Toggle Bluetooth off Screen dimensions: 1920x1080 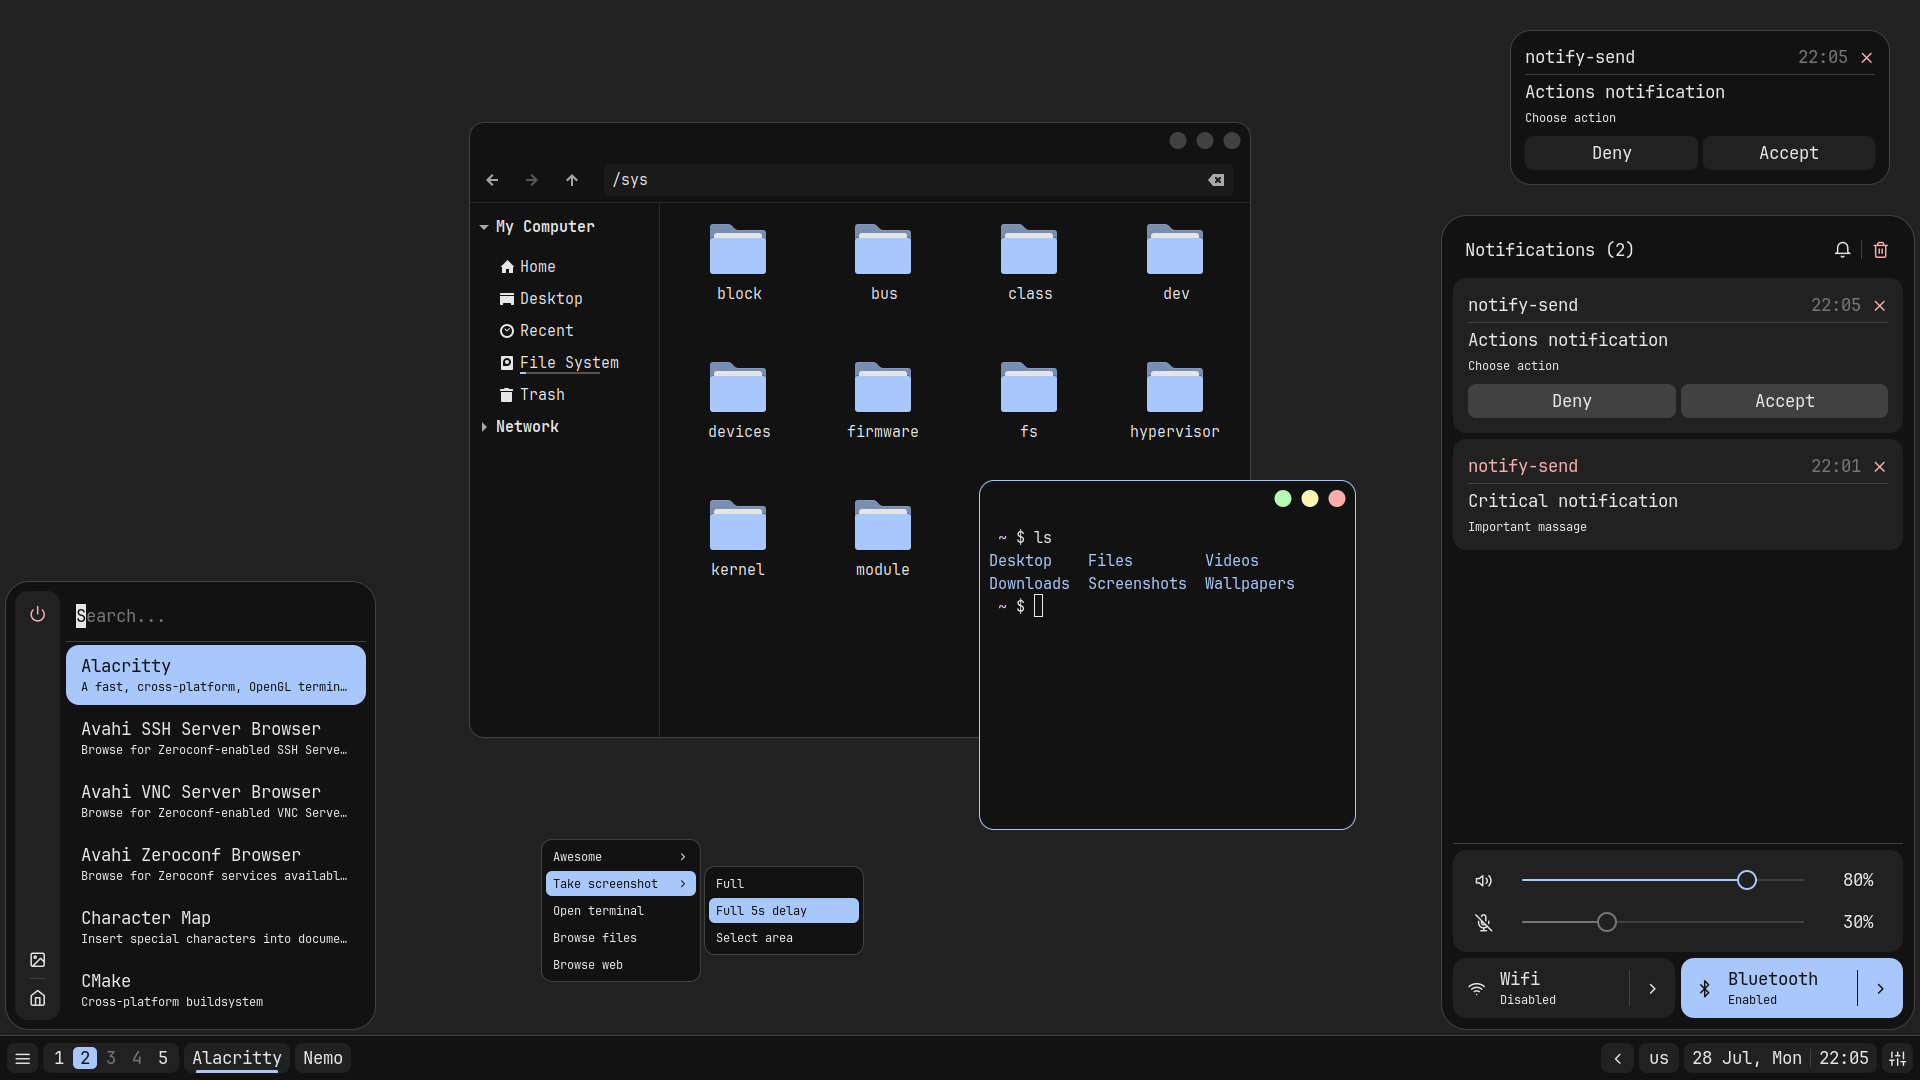(x=1768, y=988)
